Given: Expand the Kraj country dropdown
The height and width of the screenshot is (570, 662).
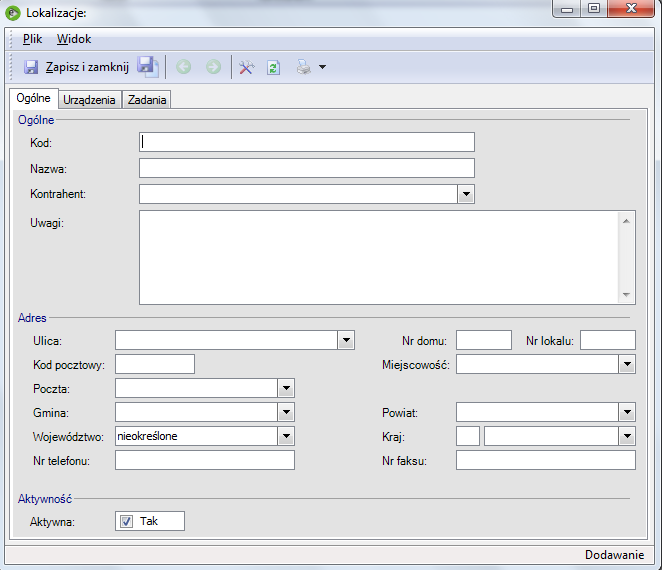Looking at the screenshot, I should (x=627, y=436).
